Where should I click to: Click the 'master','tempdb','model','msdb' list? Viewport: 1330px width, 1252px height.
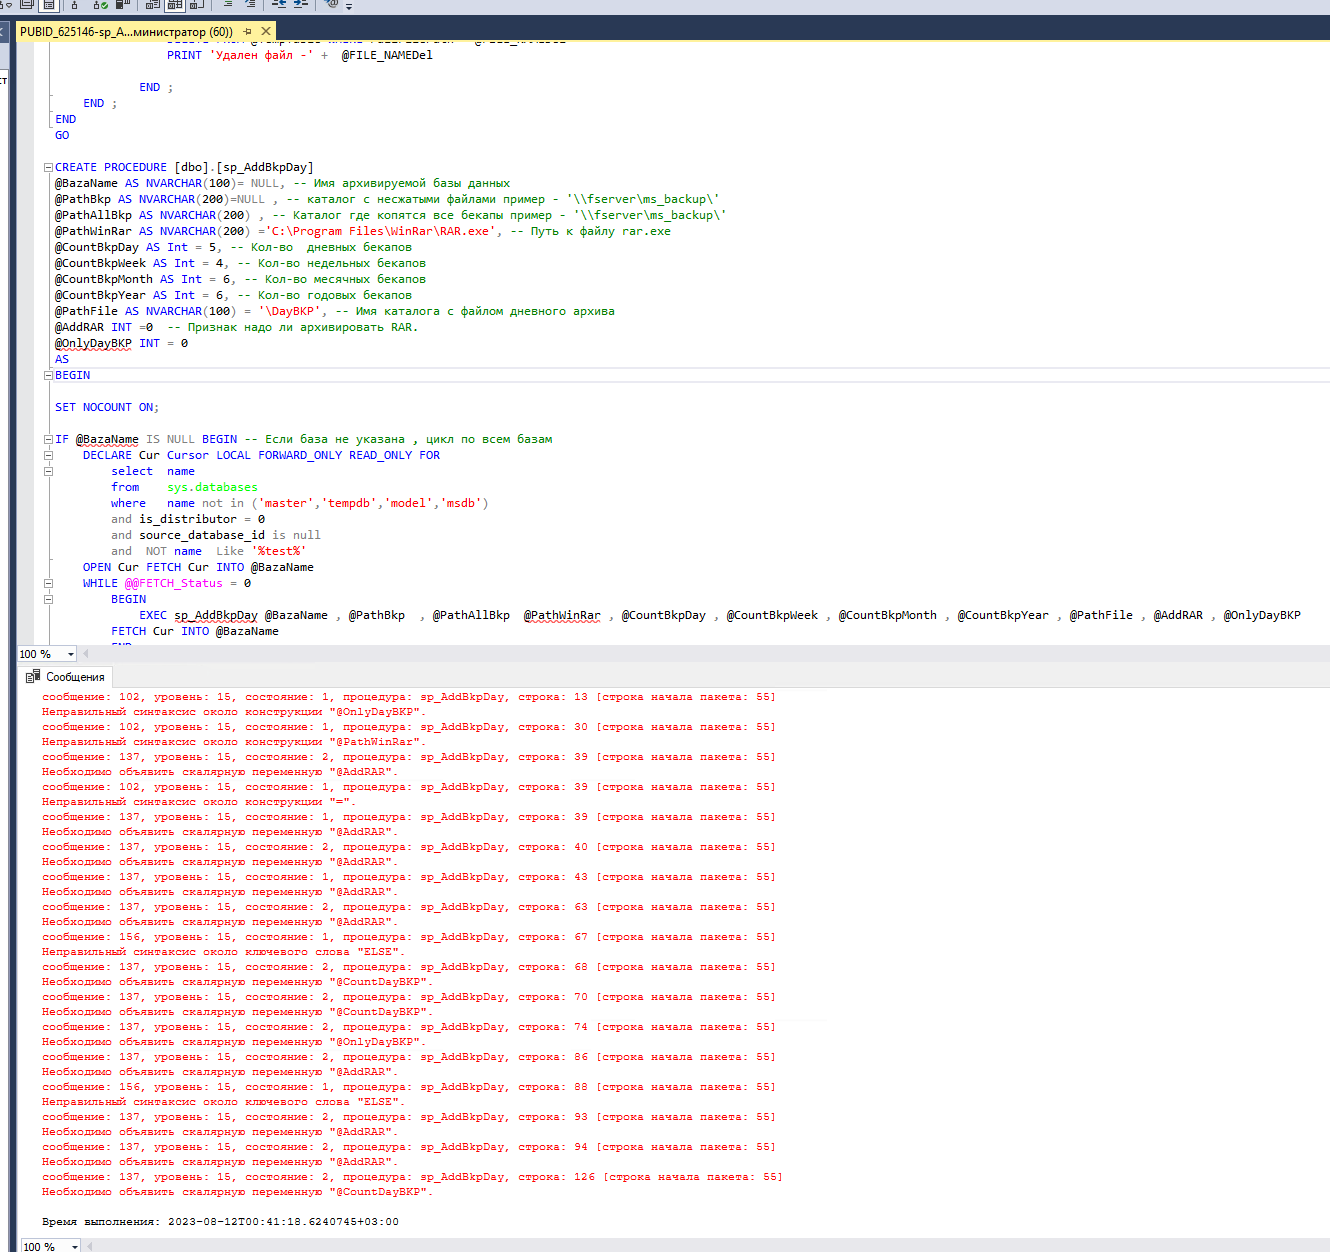pos(370,503)
